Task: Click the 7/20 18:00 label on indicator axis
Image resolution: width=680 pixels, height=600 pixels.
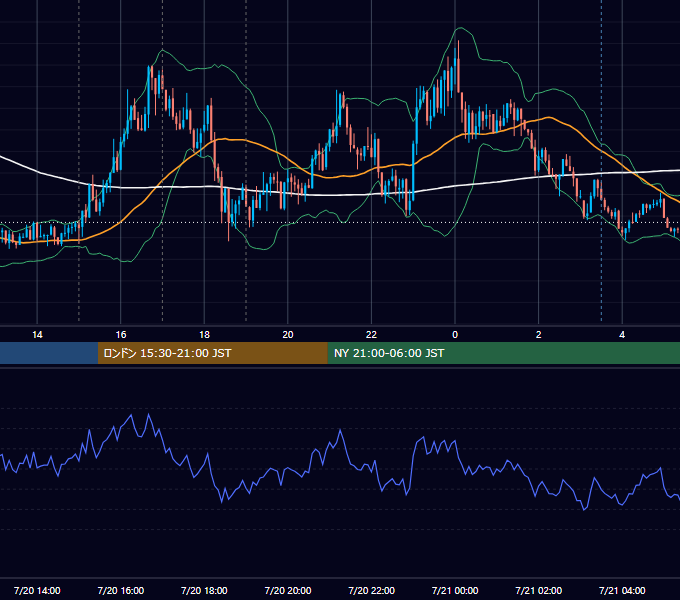Action: tap(204, 590)
